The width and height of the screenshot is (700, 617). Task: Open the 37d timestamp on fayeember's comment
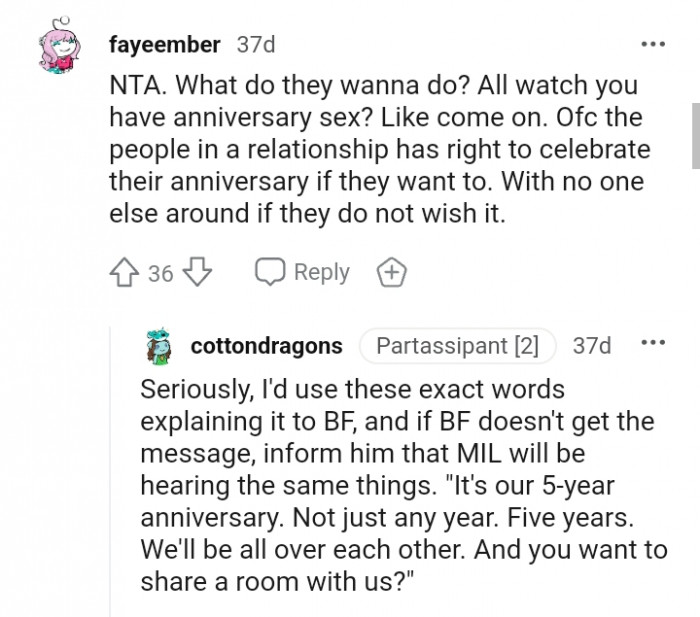[x=255, y=45]
